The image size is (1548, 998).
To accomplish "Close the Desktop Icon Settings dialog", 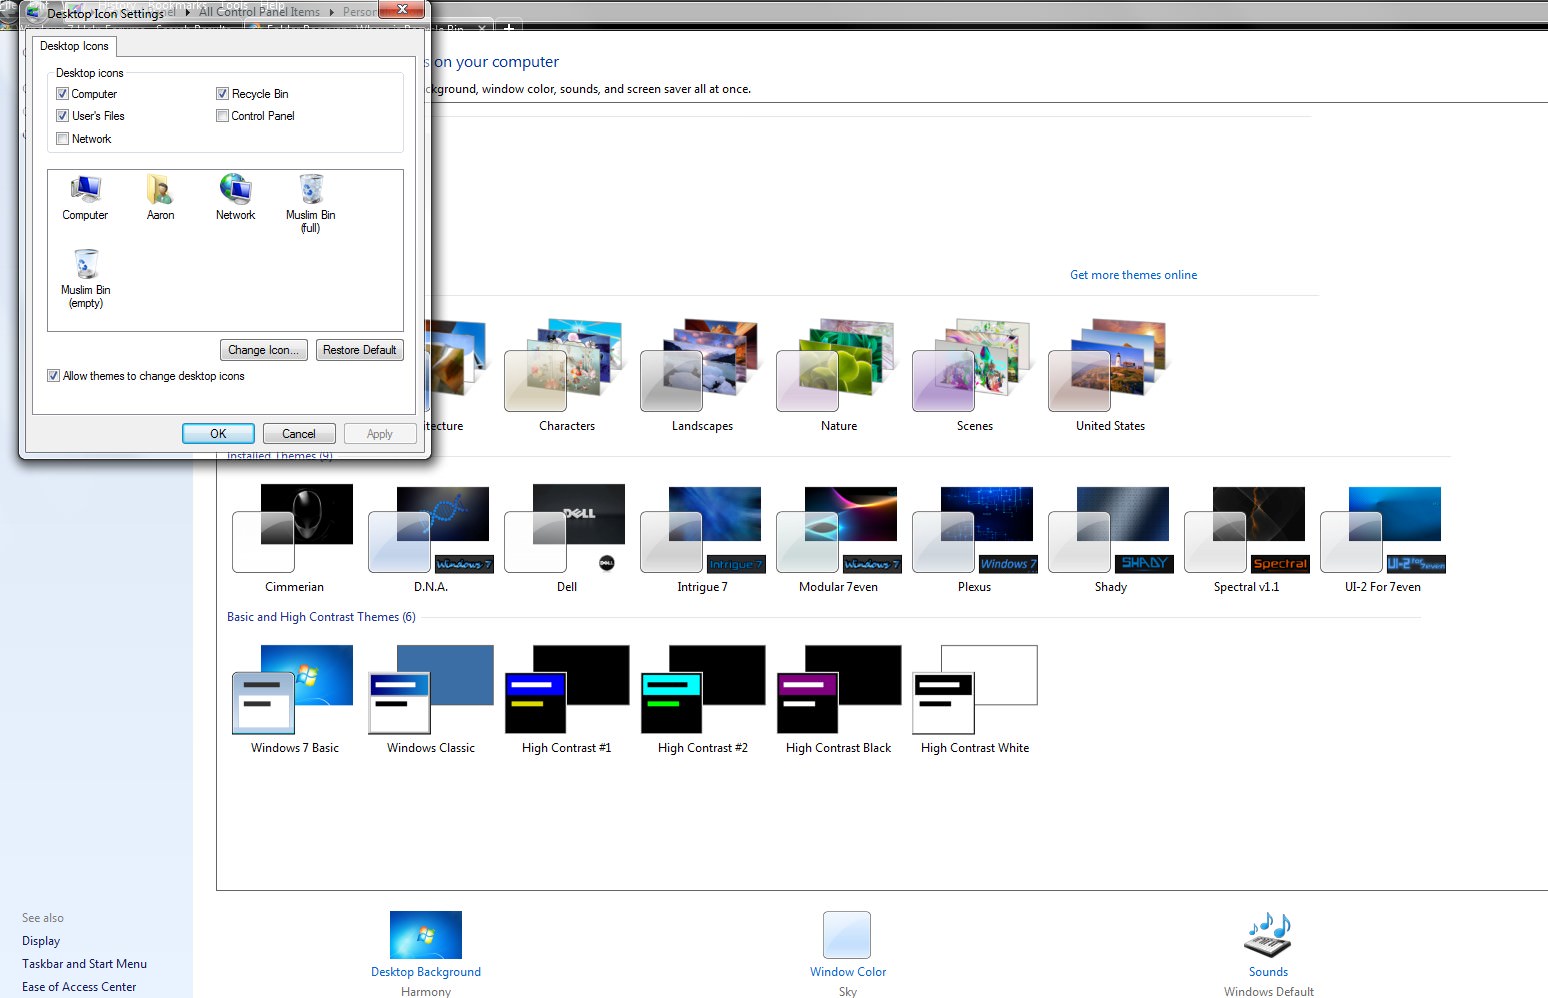I will [402, 9].
